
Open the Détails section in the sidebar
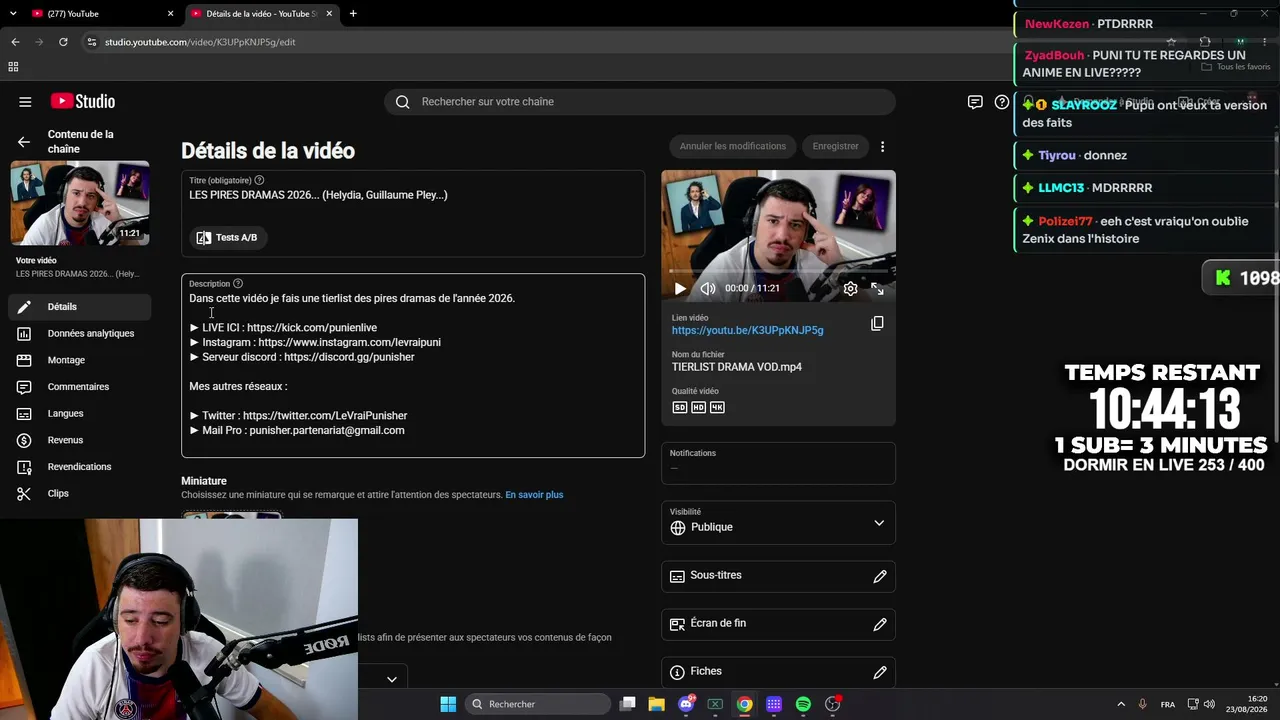(x=80, y=307)
